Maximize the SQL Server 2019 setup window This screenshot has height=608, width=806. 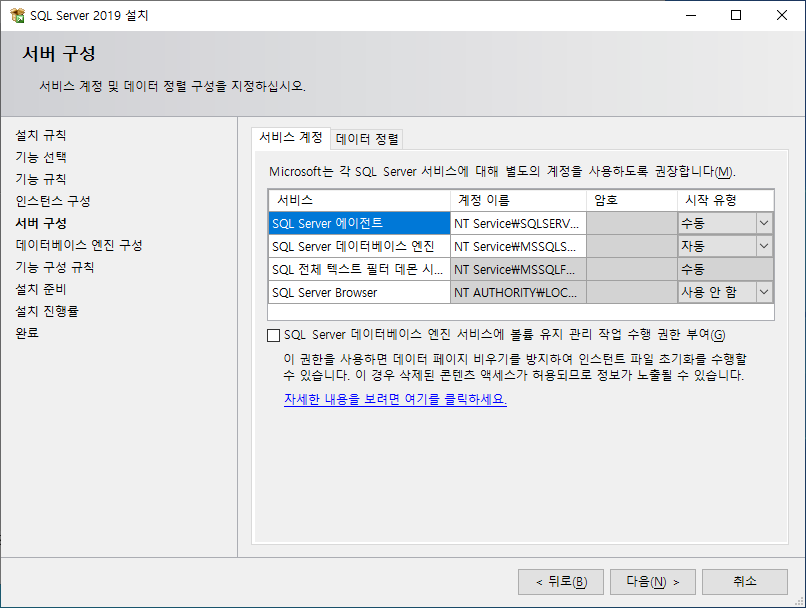point(736,15)
